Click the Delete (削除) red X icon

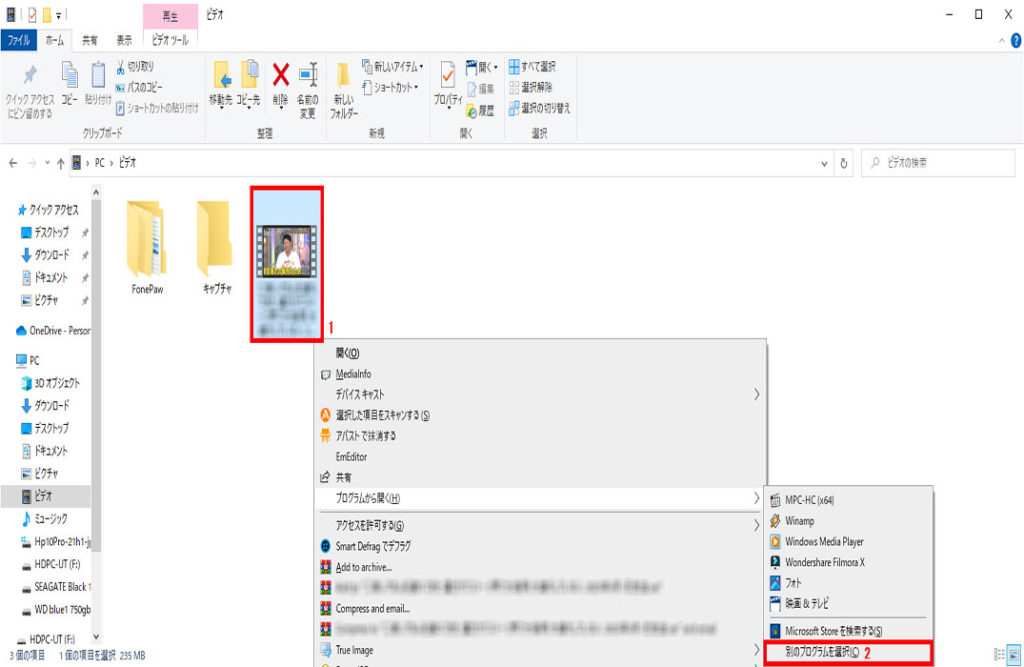281,76
